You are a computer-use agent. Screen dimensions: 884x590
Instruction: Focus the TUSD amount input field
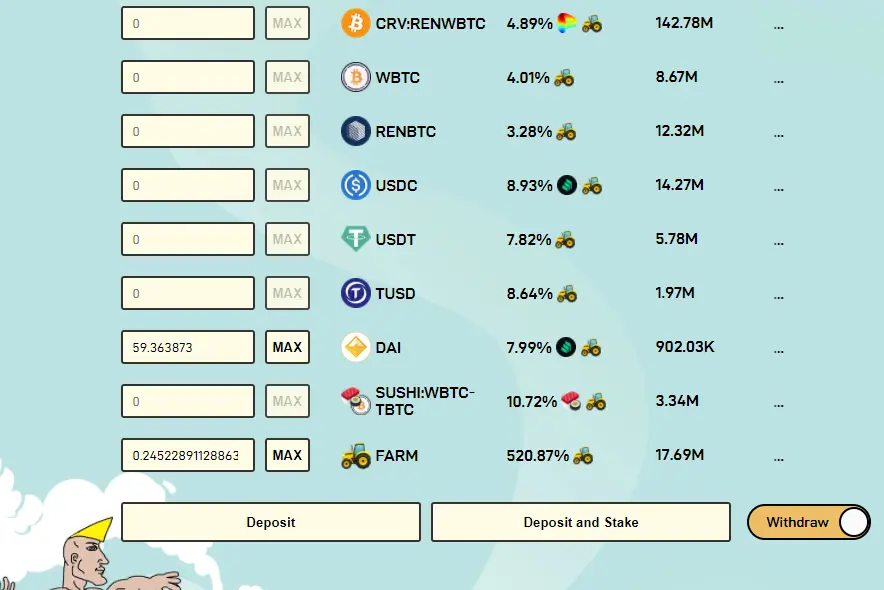coord(188,293)
